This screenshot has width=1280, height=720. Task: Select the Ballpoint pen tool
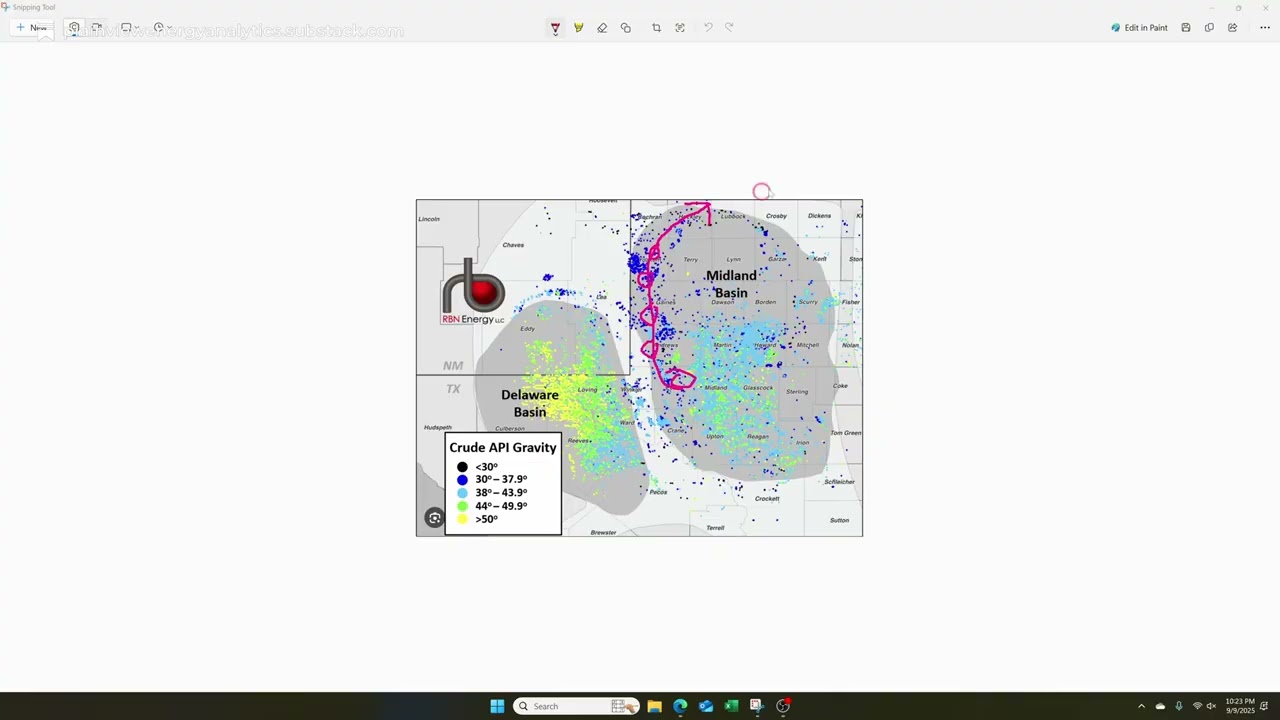[555, 28]
